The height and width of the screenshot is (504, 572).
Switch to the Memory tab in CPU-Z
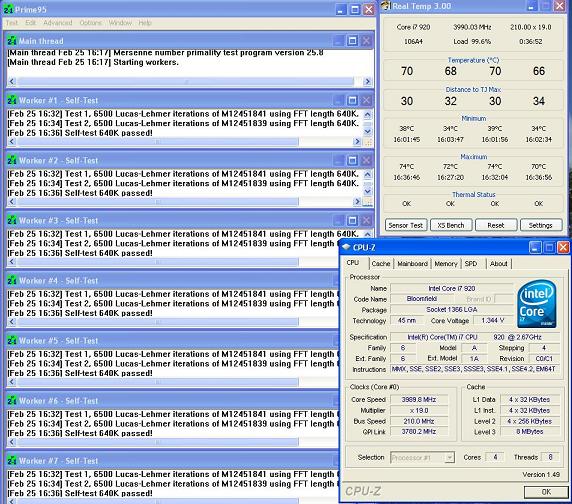[446, 264]
